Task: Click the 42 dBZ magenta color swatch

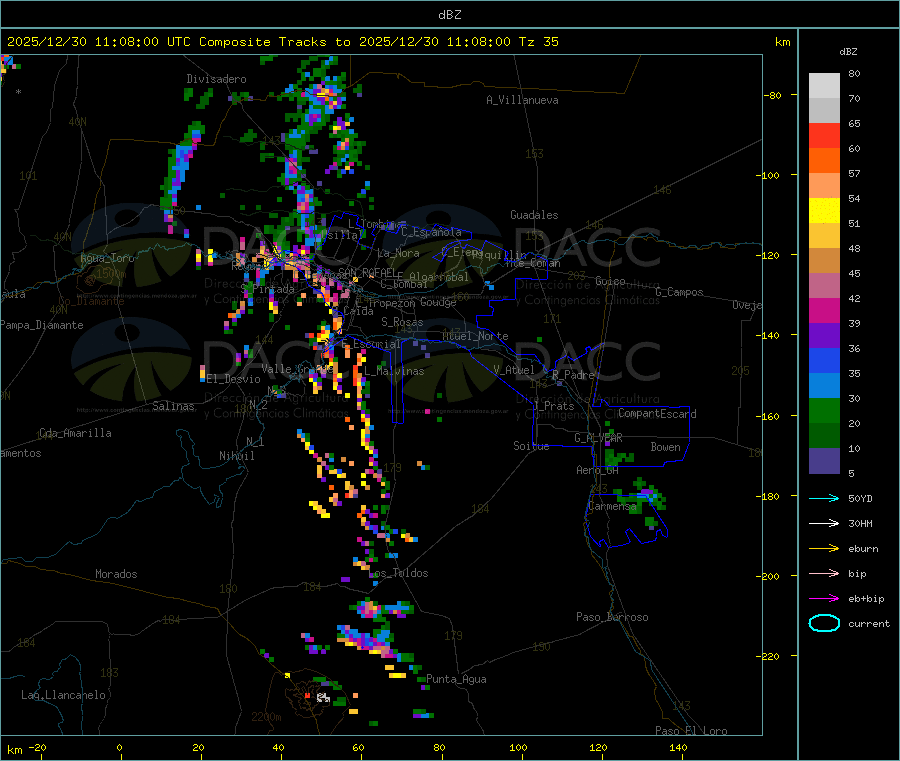Action: point(824,310)
